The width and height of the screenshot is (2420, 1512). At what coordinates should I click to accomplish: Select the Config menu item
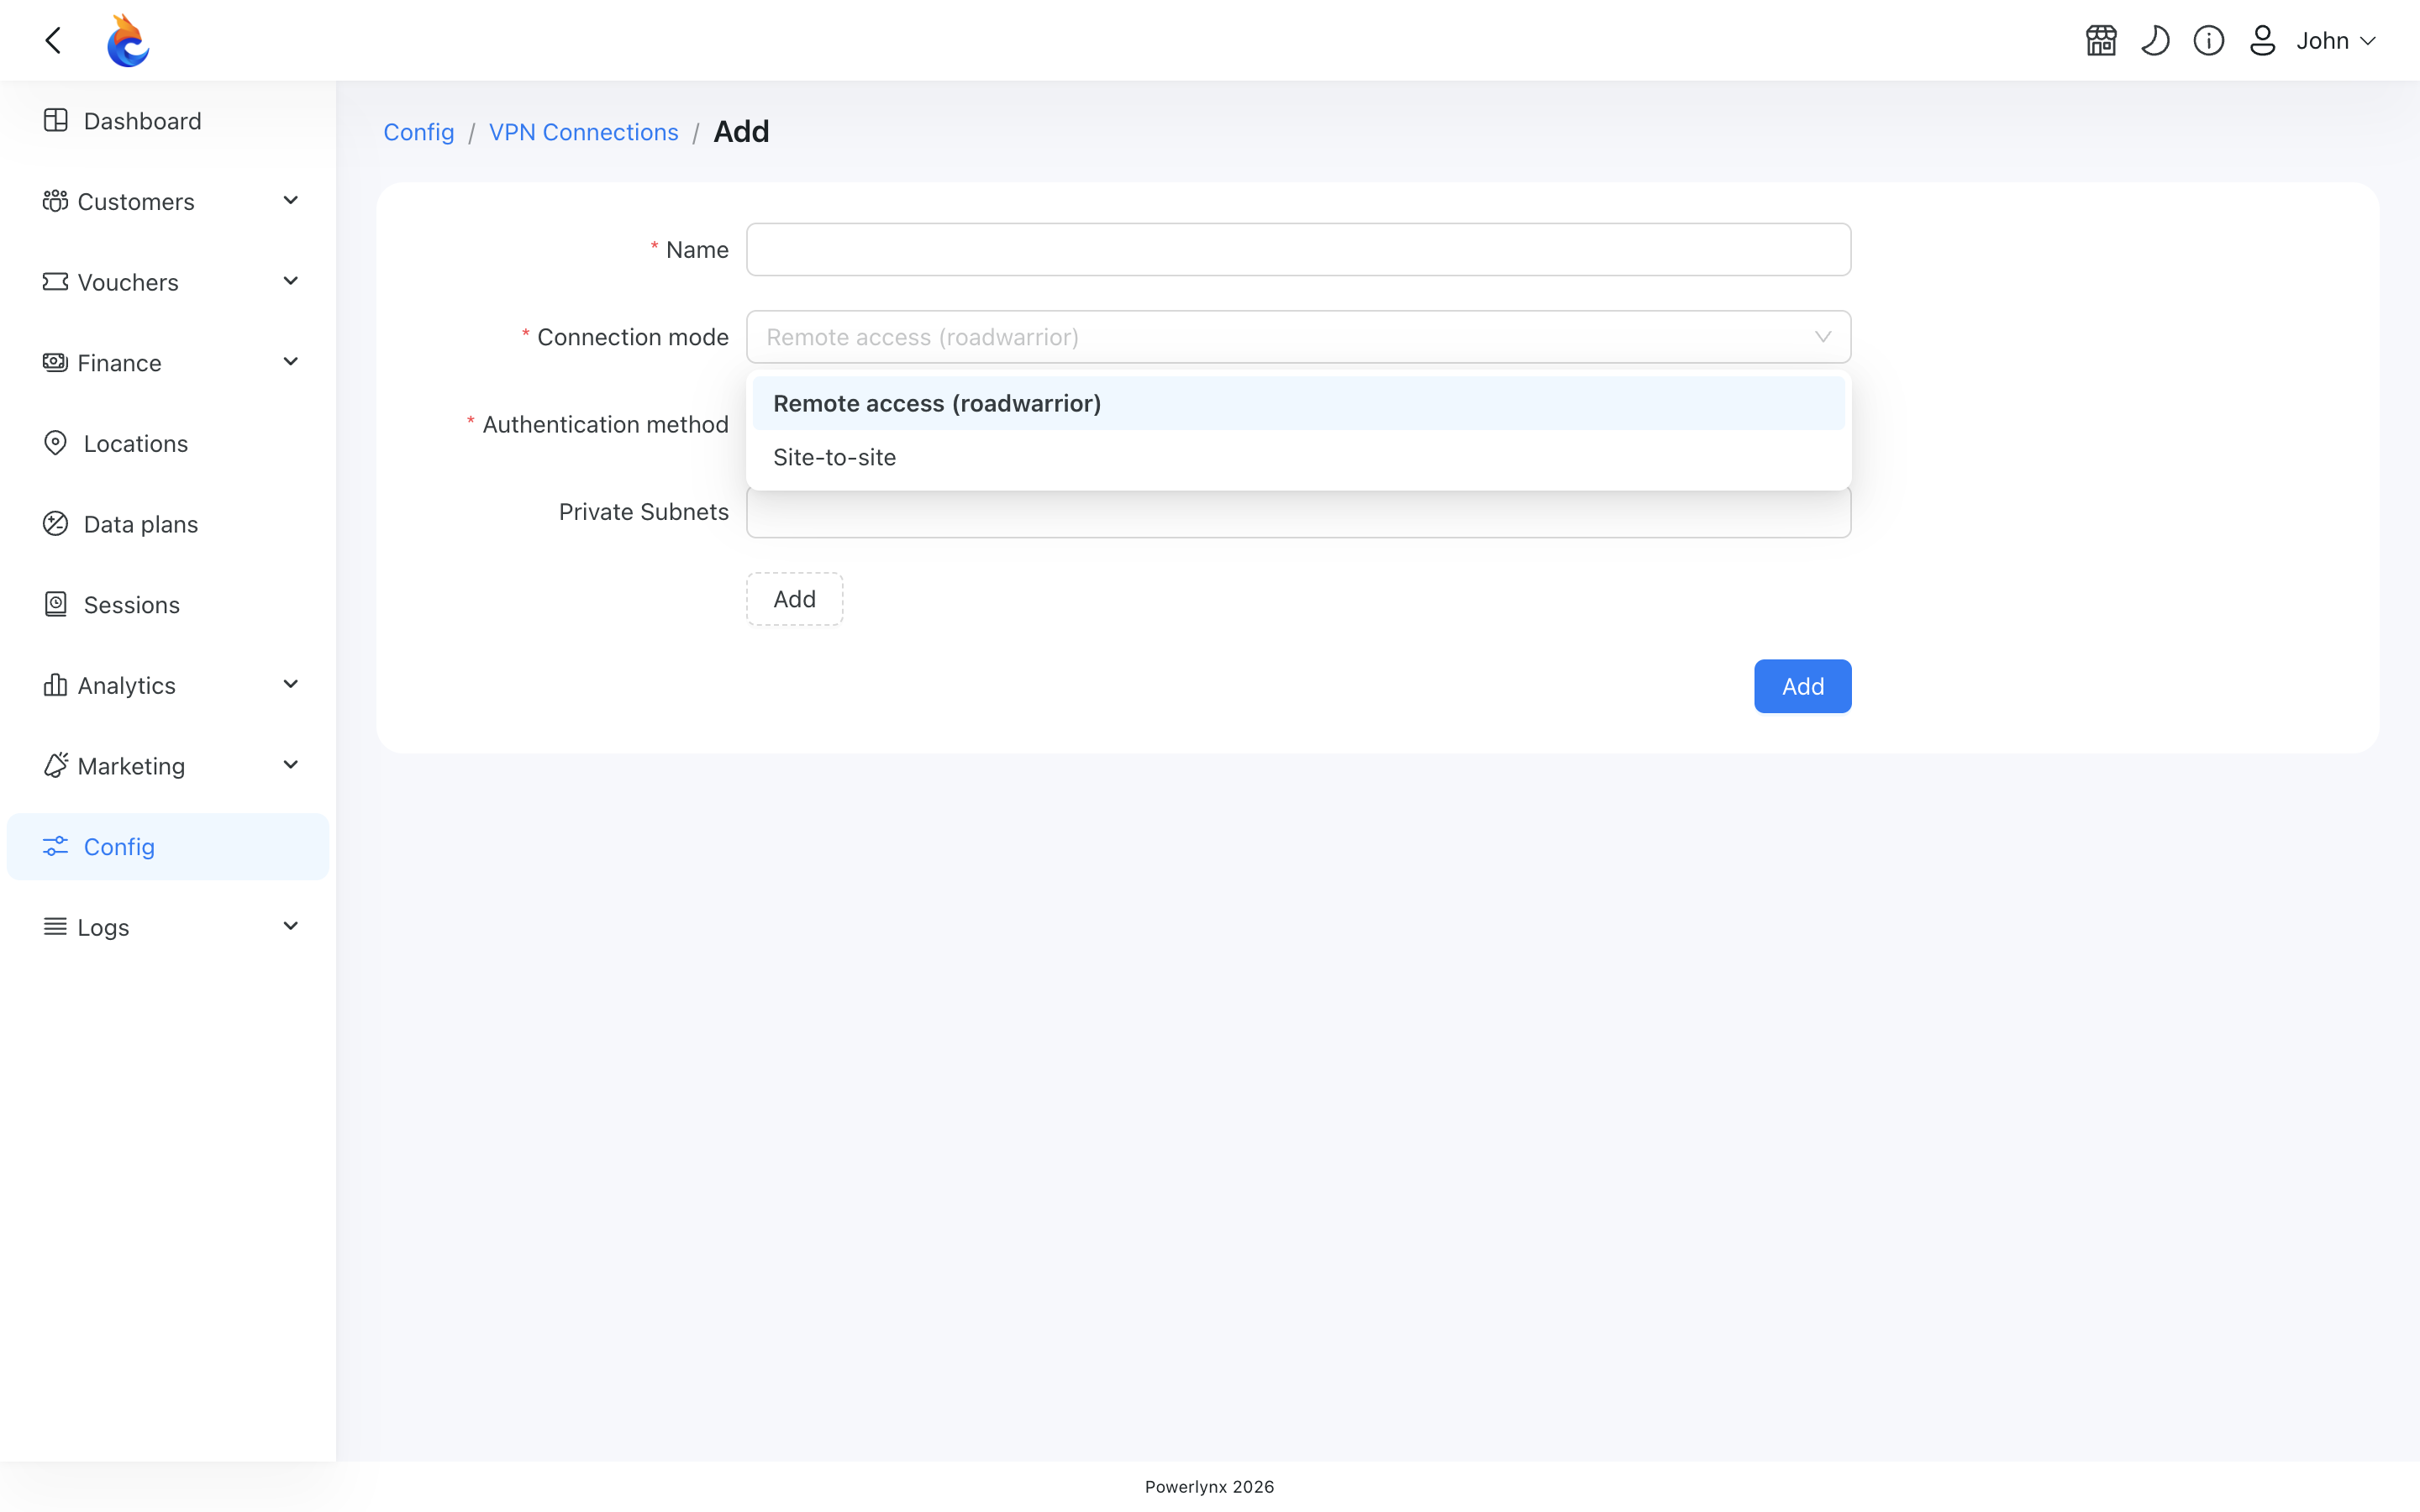pyautogui.click(x=168, y=847)
